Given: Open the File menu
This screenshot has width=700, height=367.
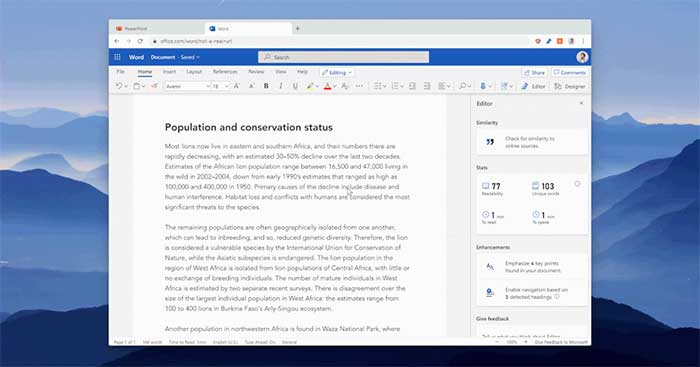Looking at the screenshot, I should click(x=121, y=71).
